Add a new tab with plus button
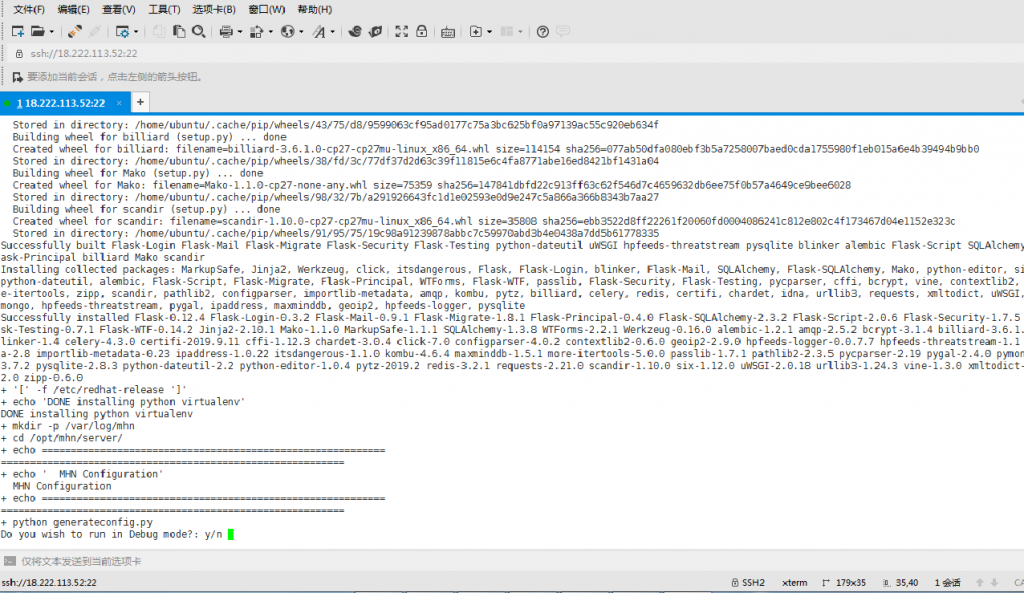Image resolution: width=1024 pixels, height=593 pixels. (x=141, y=102)
